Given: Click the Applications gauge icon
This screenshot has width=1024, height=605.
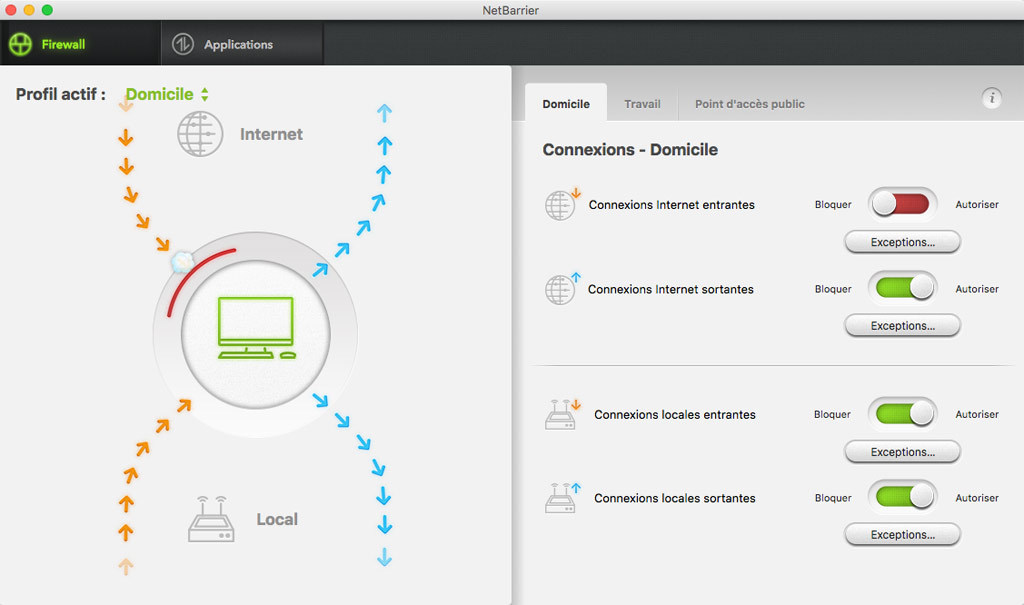Looking at the screenshot, I should (x=183, y=44).
